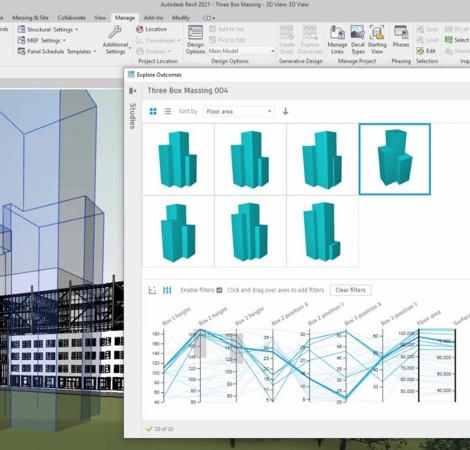Expand Additional Settings dropdown arrow
470x450 pixels.
[x=129, y=49]
